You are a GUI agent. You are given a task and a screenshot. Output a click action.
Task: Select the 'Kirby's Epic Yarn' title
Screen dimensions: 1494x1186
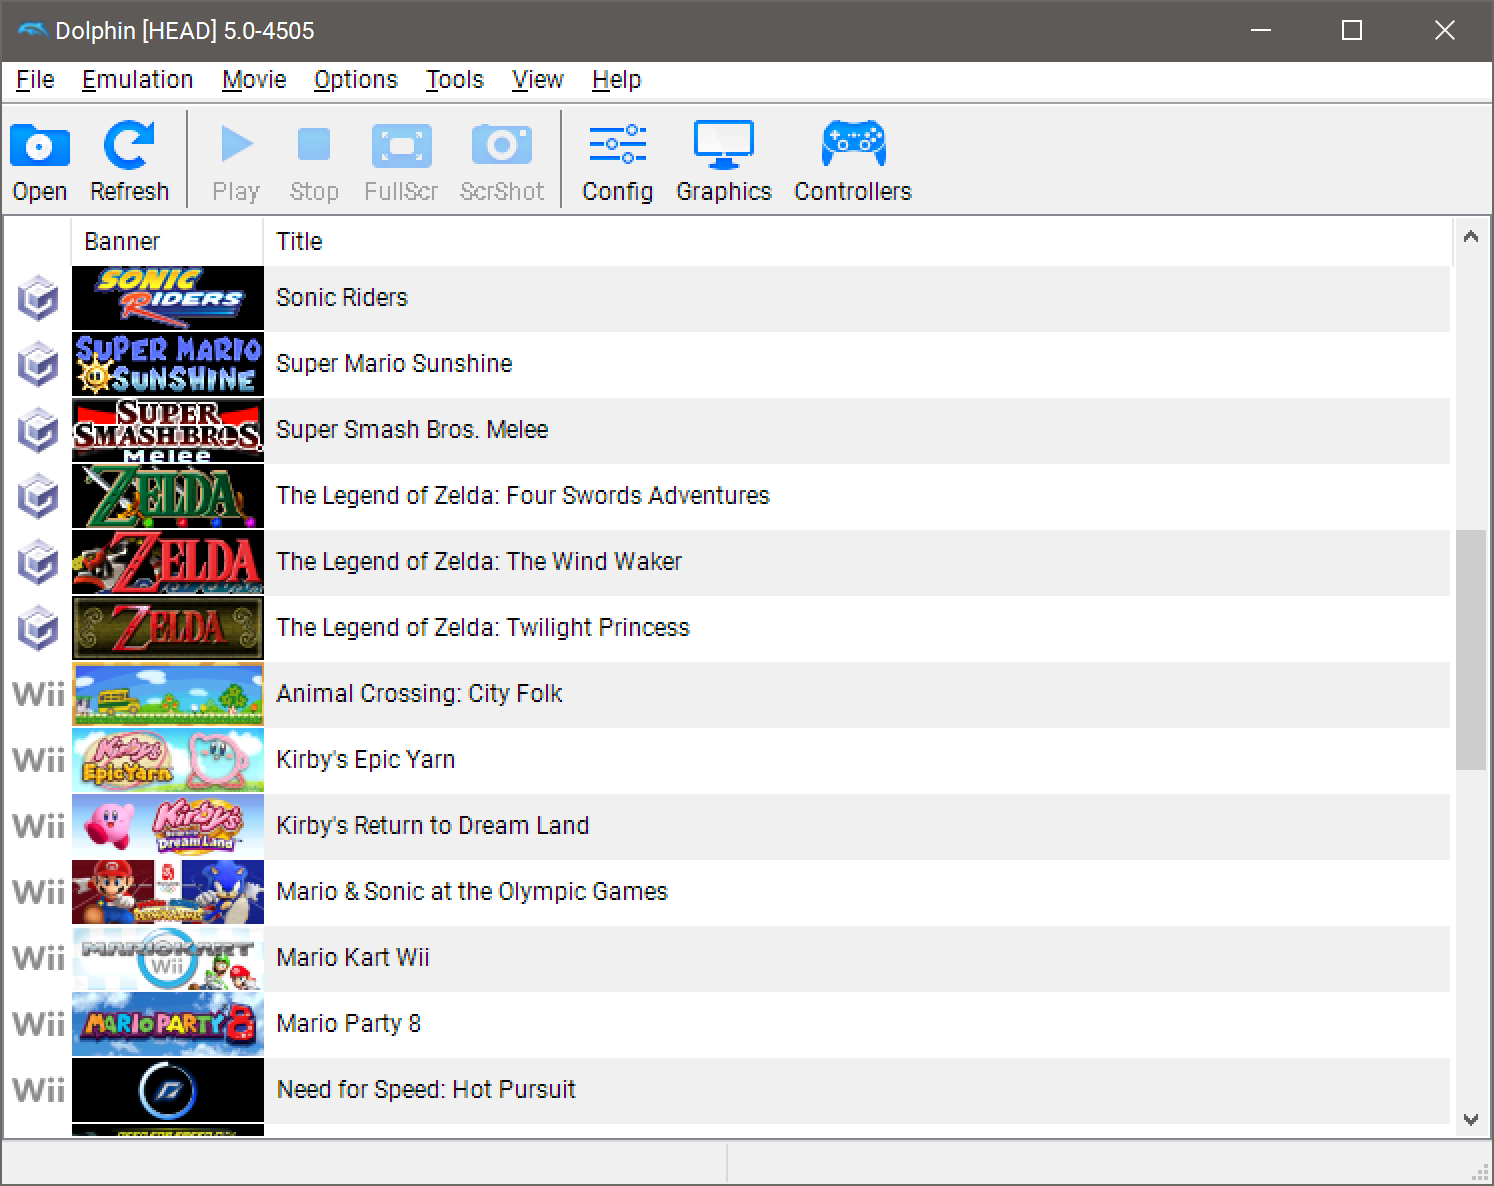click(365, 760)
